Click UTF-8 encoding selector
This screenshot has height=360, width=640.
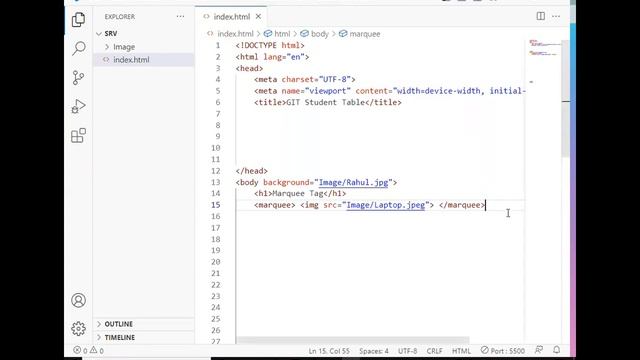pyautogui.click(x=407, y=351)
